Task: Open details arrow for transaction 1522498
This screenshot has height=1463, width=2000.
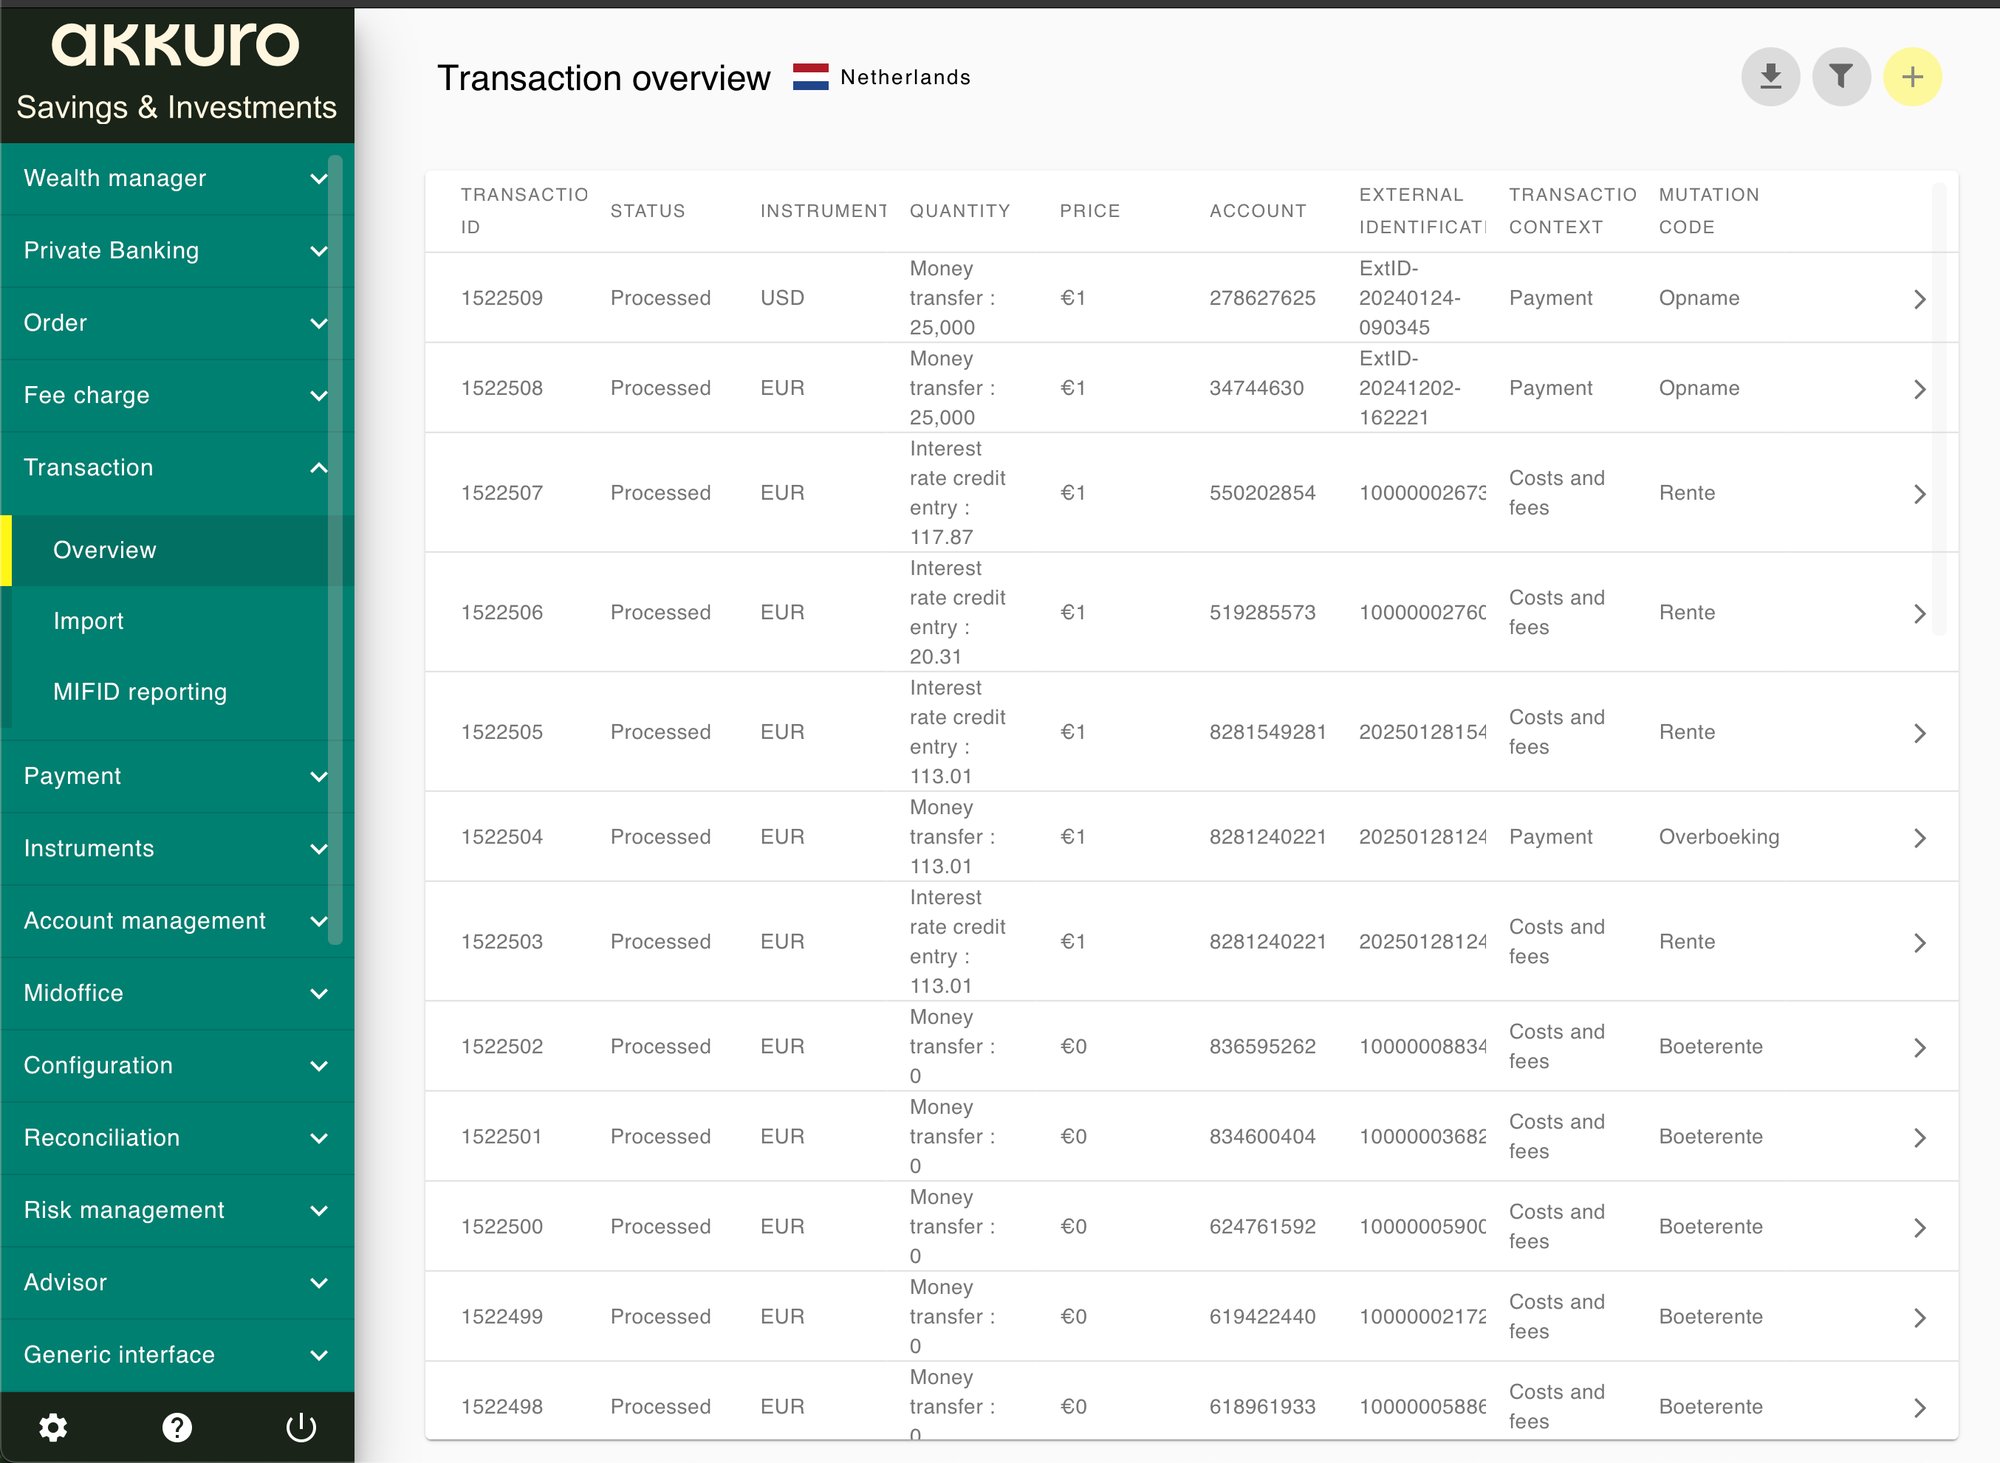Action: 1919,1407
